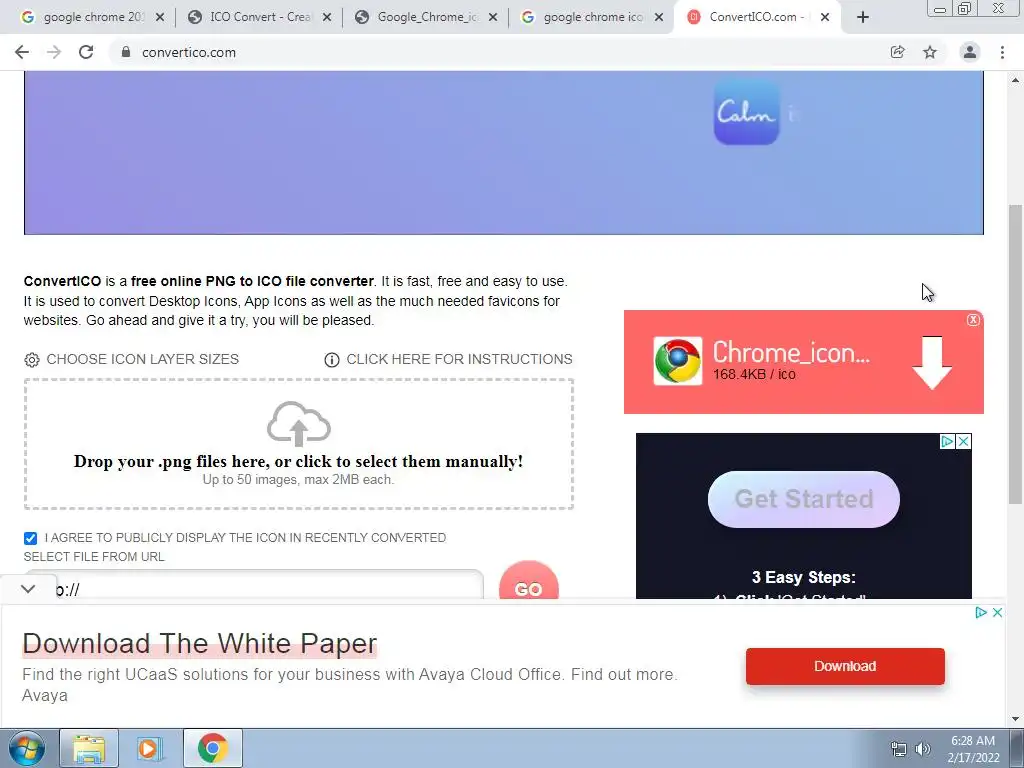Close the ConvertICO.com tab
1024x768 pixels.
825,18
